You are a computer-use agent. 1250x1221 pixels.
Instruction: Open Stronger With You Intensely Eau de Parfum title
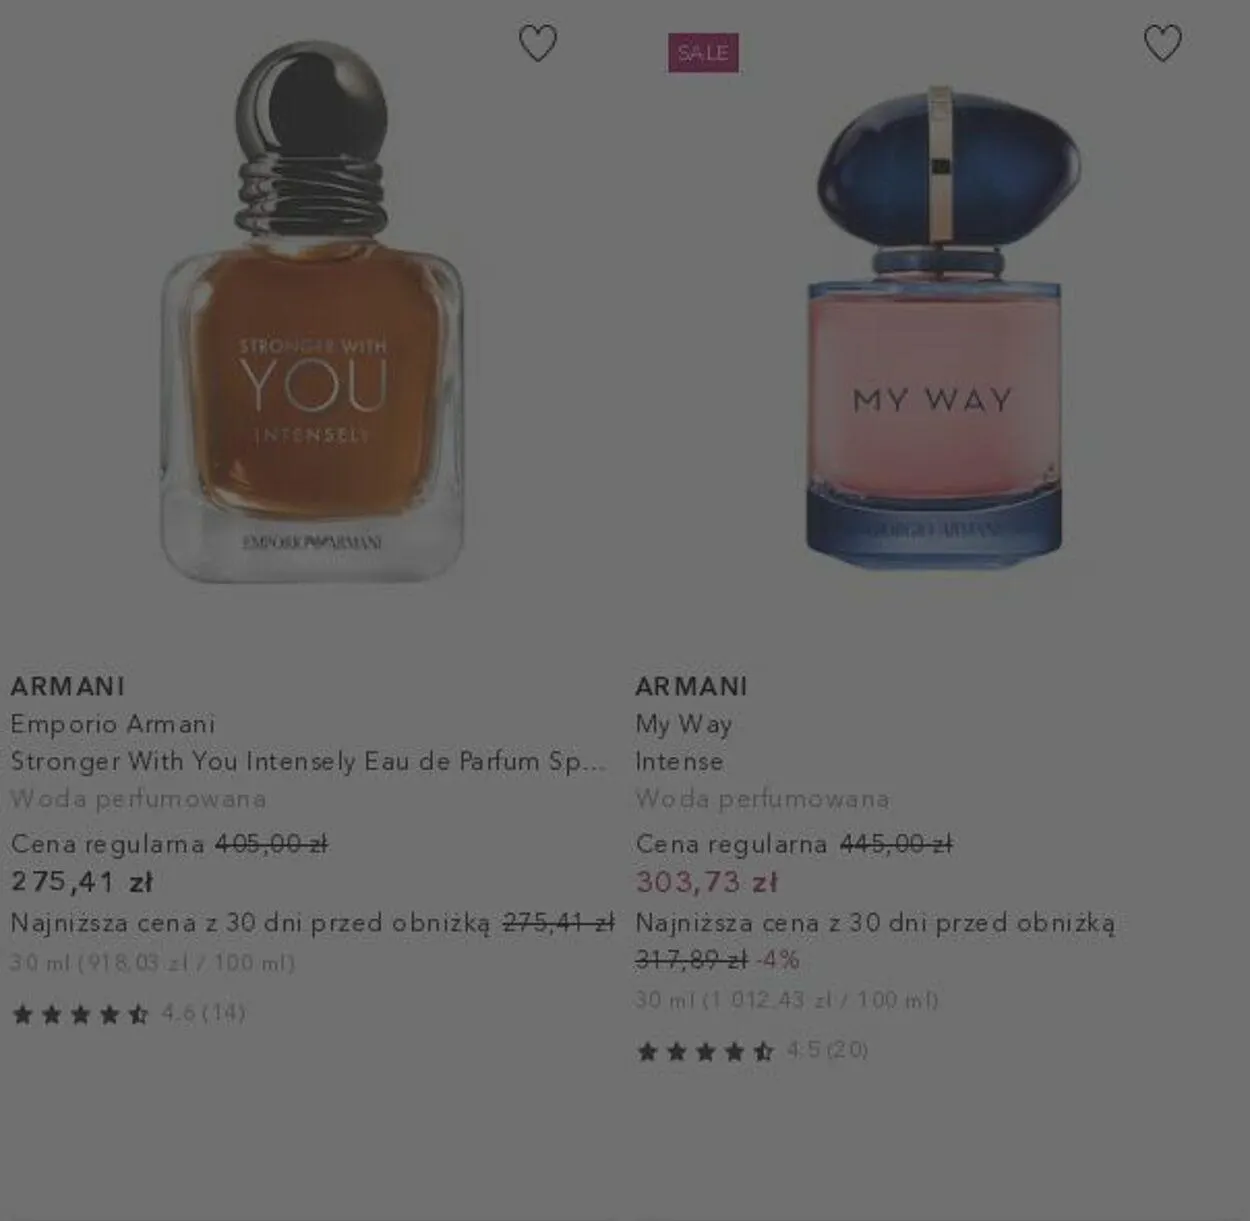[308, 761]
